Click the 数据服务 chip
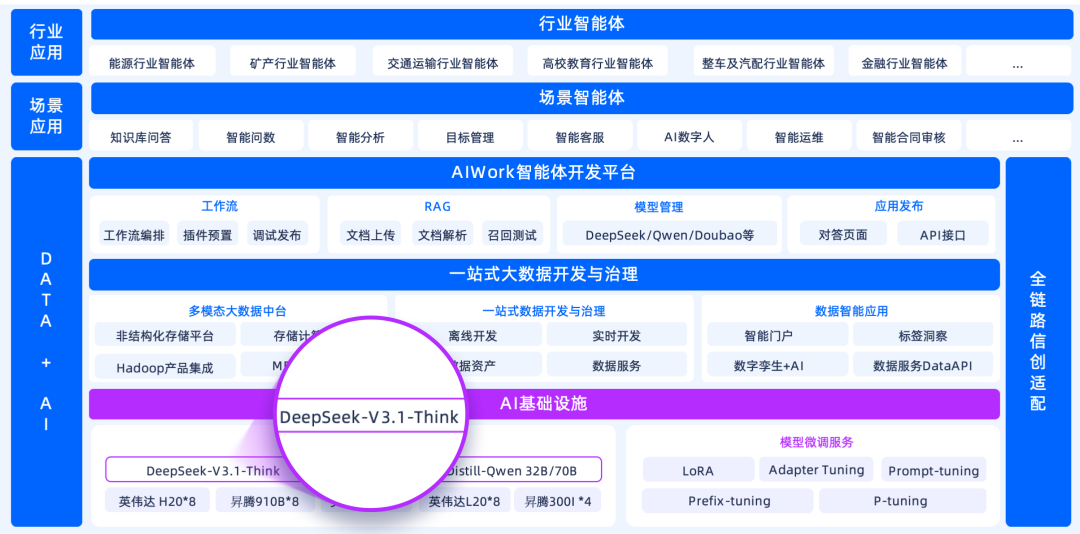 tap(616, 365)
